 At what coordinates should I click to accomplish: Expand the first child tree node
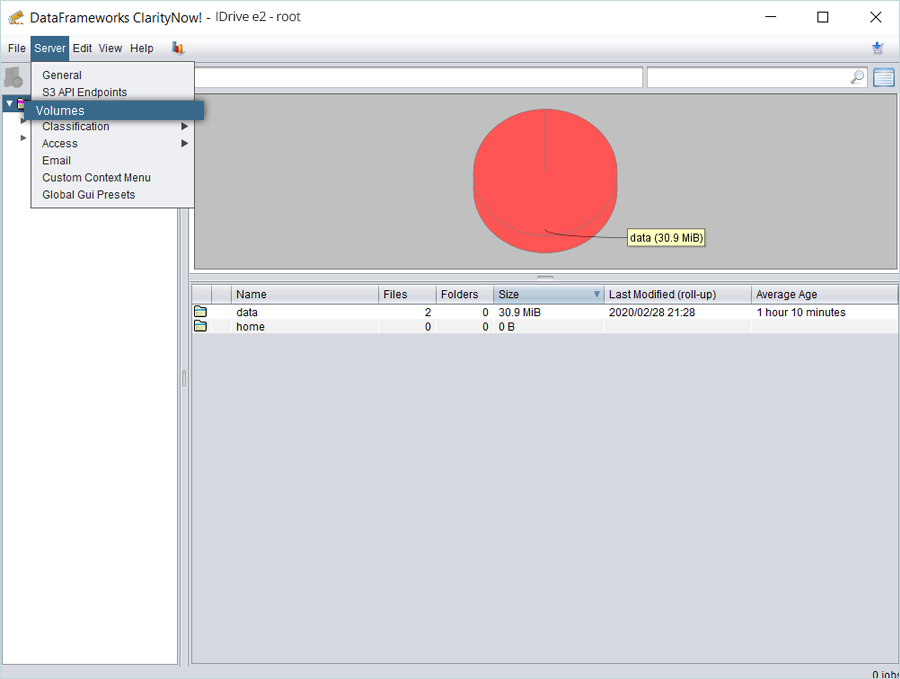pyautogui.click(x=23, y=121)
